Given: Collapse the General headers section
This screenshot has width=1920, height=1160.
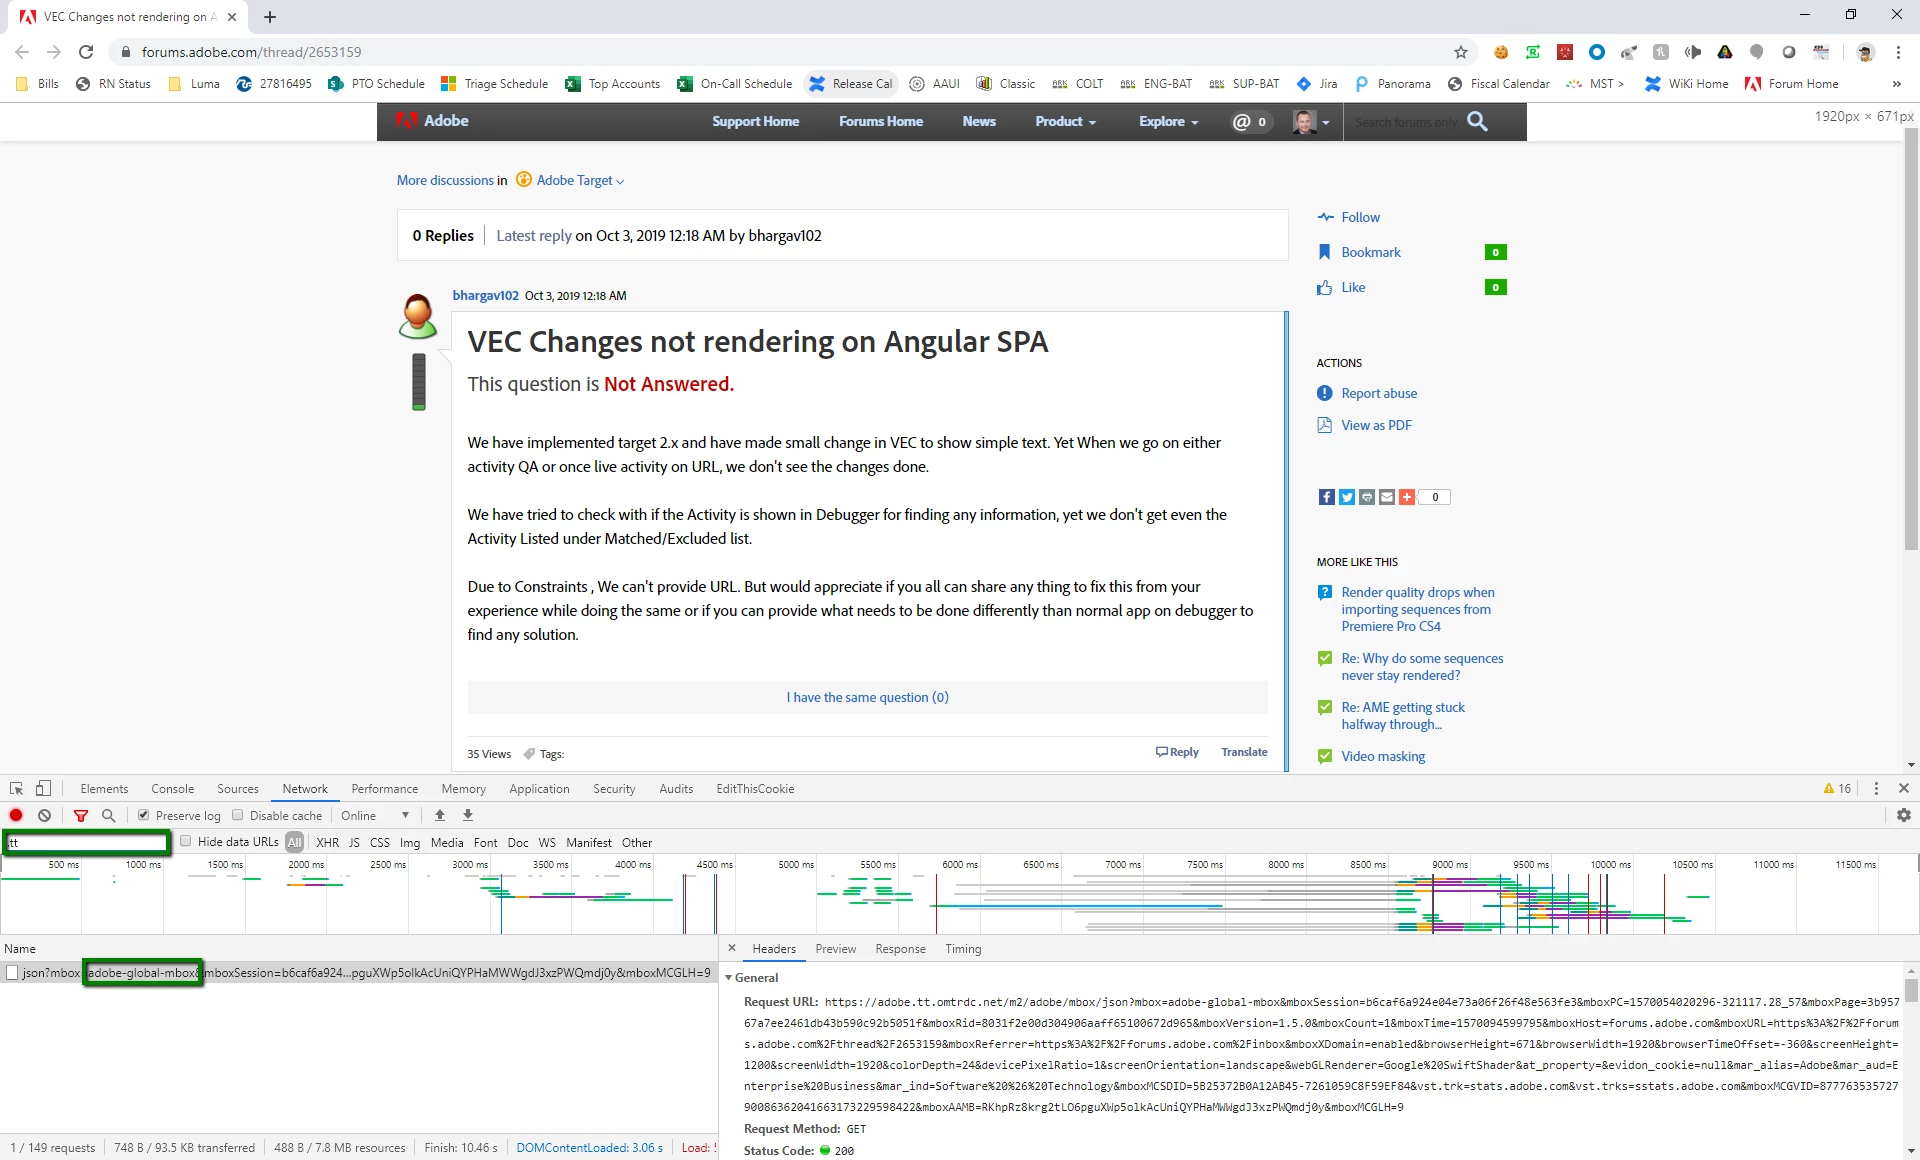Looking at the screenshot, I should [729, 978].
